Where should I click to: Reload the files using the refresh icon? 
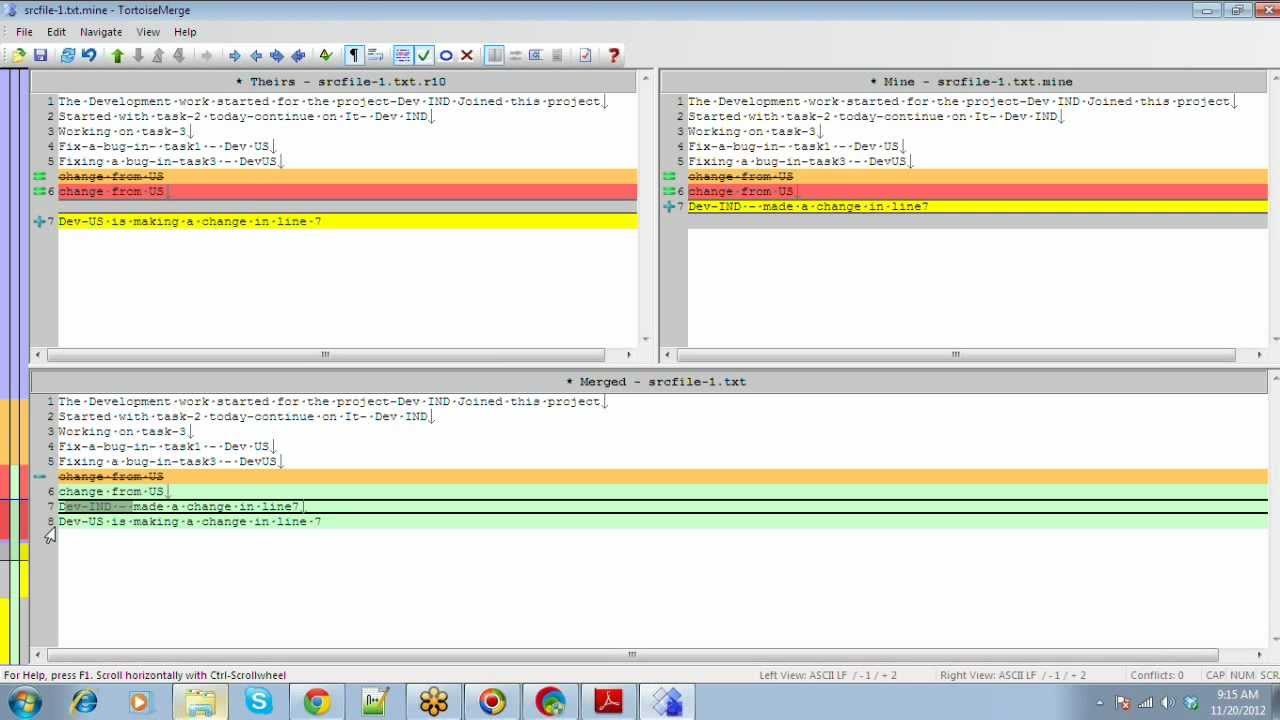coord(68,56)
